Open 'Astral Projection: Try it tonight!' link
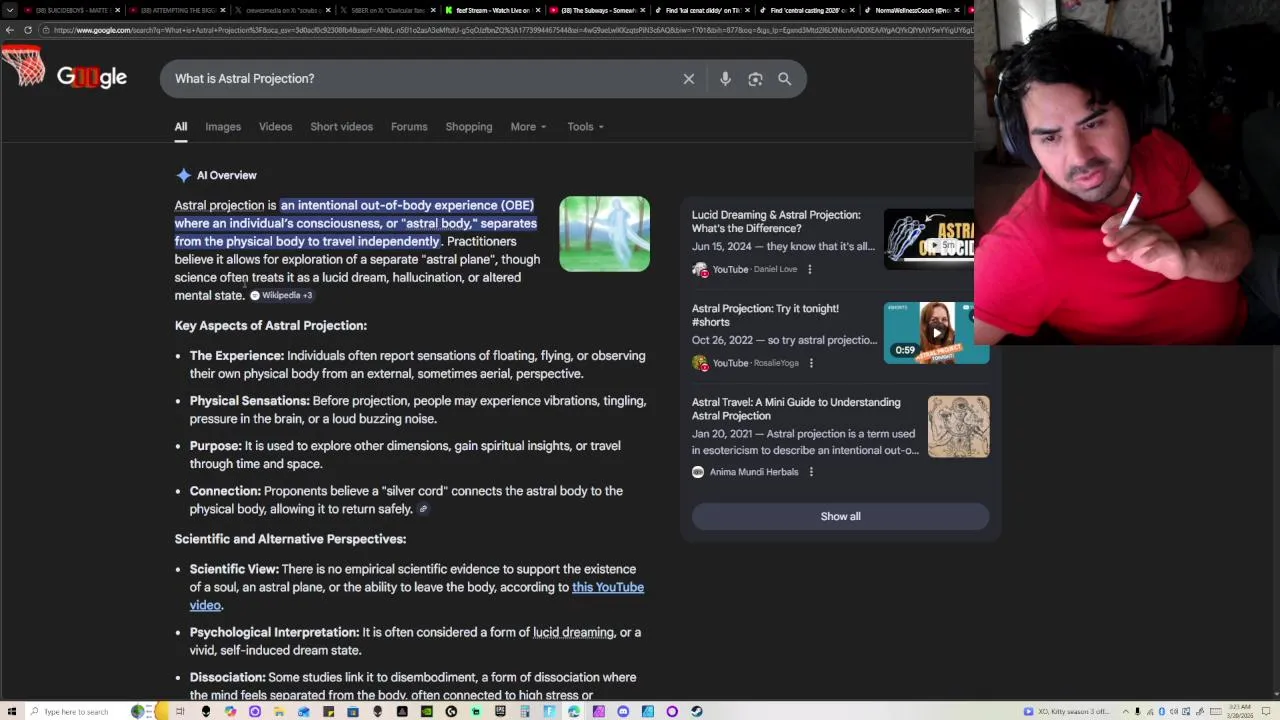Screen dimensions: 1280x720 [x=765, y=315]
